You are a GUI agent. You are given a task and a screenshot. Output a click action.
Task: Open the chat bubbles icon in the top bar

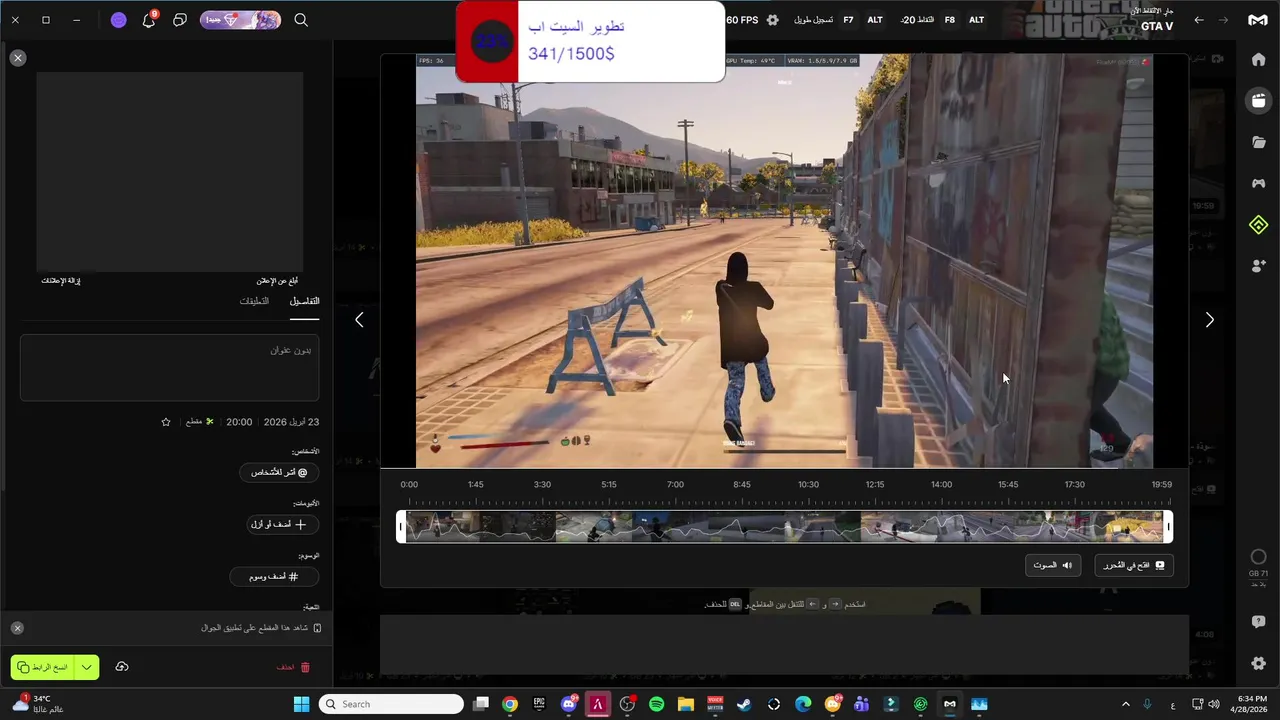coord(180,20)
